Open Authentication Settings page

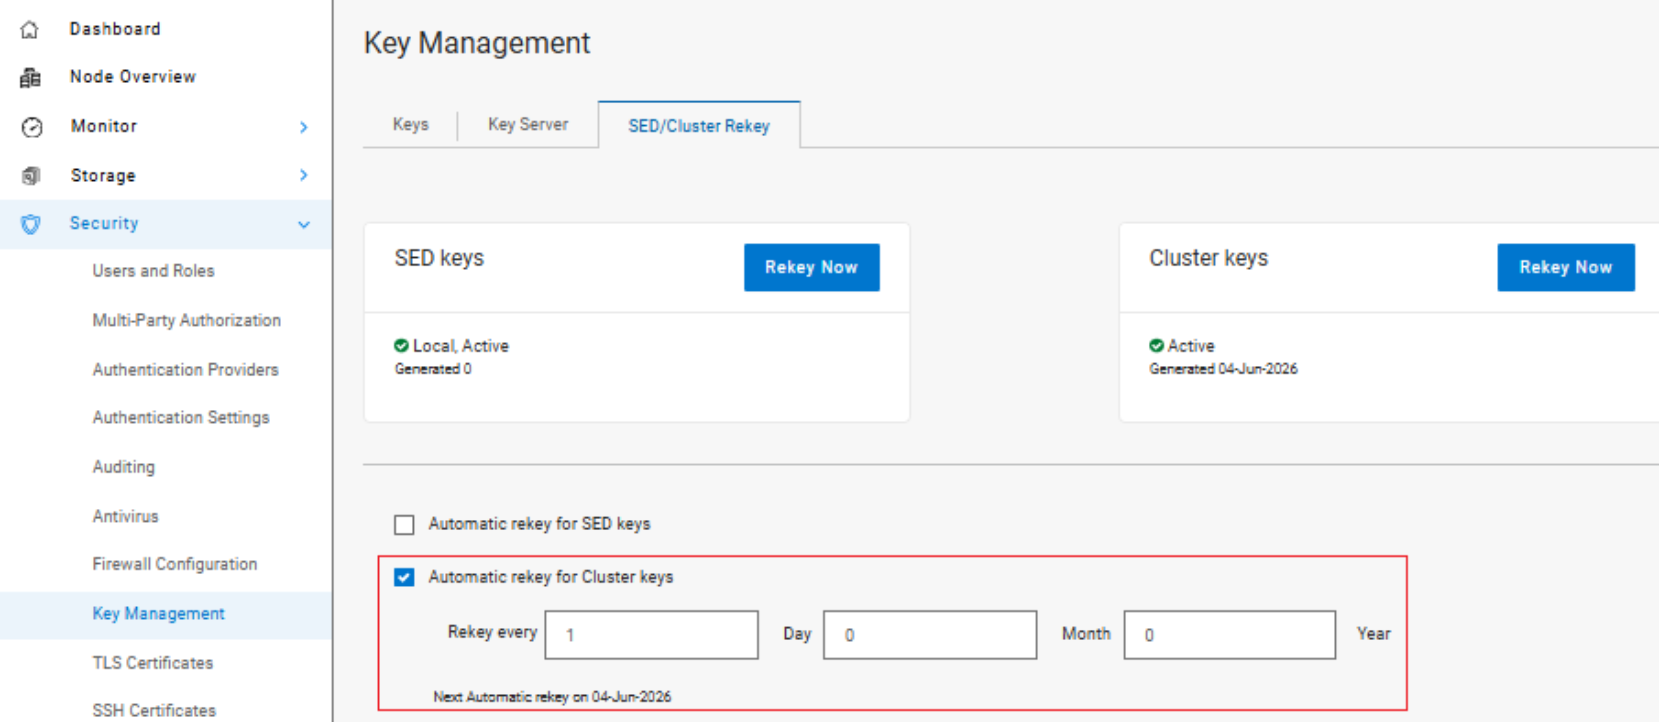click(x=181, y=418)
